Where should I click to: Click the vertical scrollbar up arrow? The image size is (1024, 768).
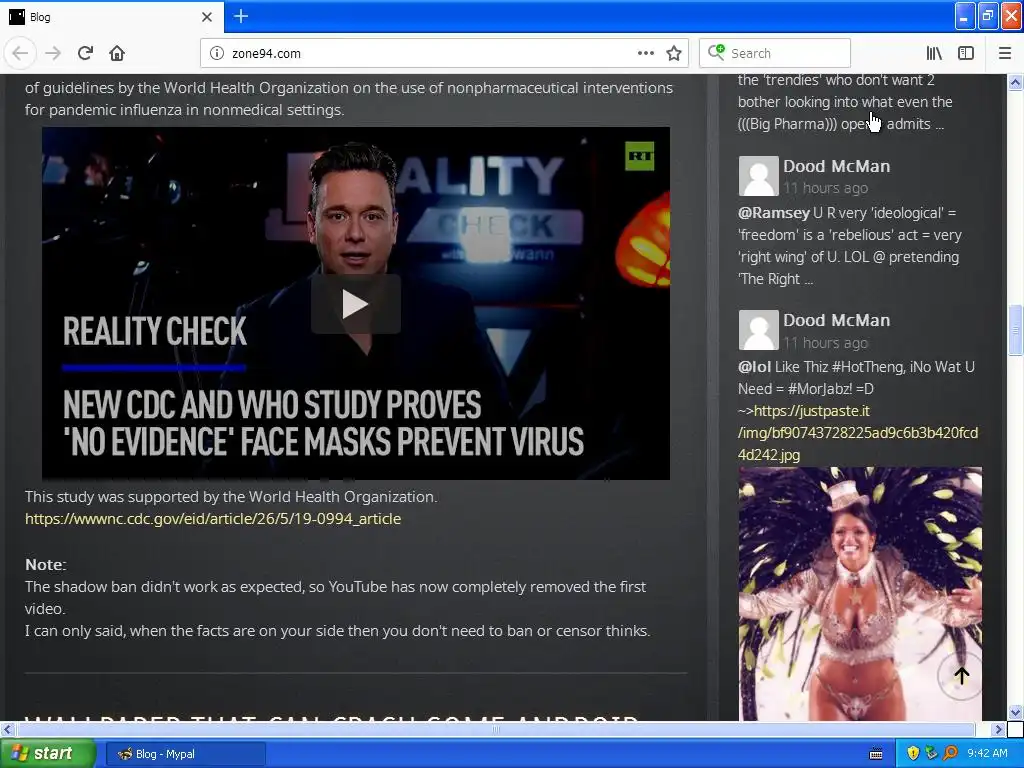click(x=1016, y=82)
